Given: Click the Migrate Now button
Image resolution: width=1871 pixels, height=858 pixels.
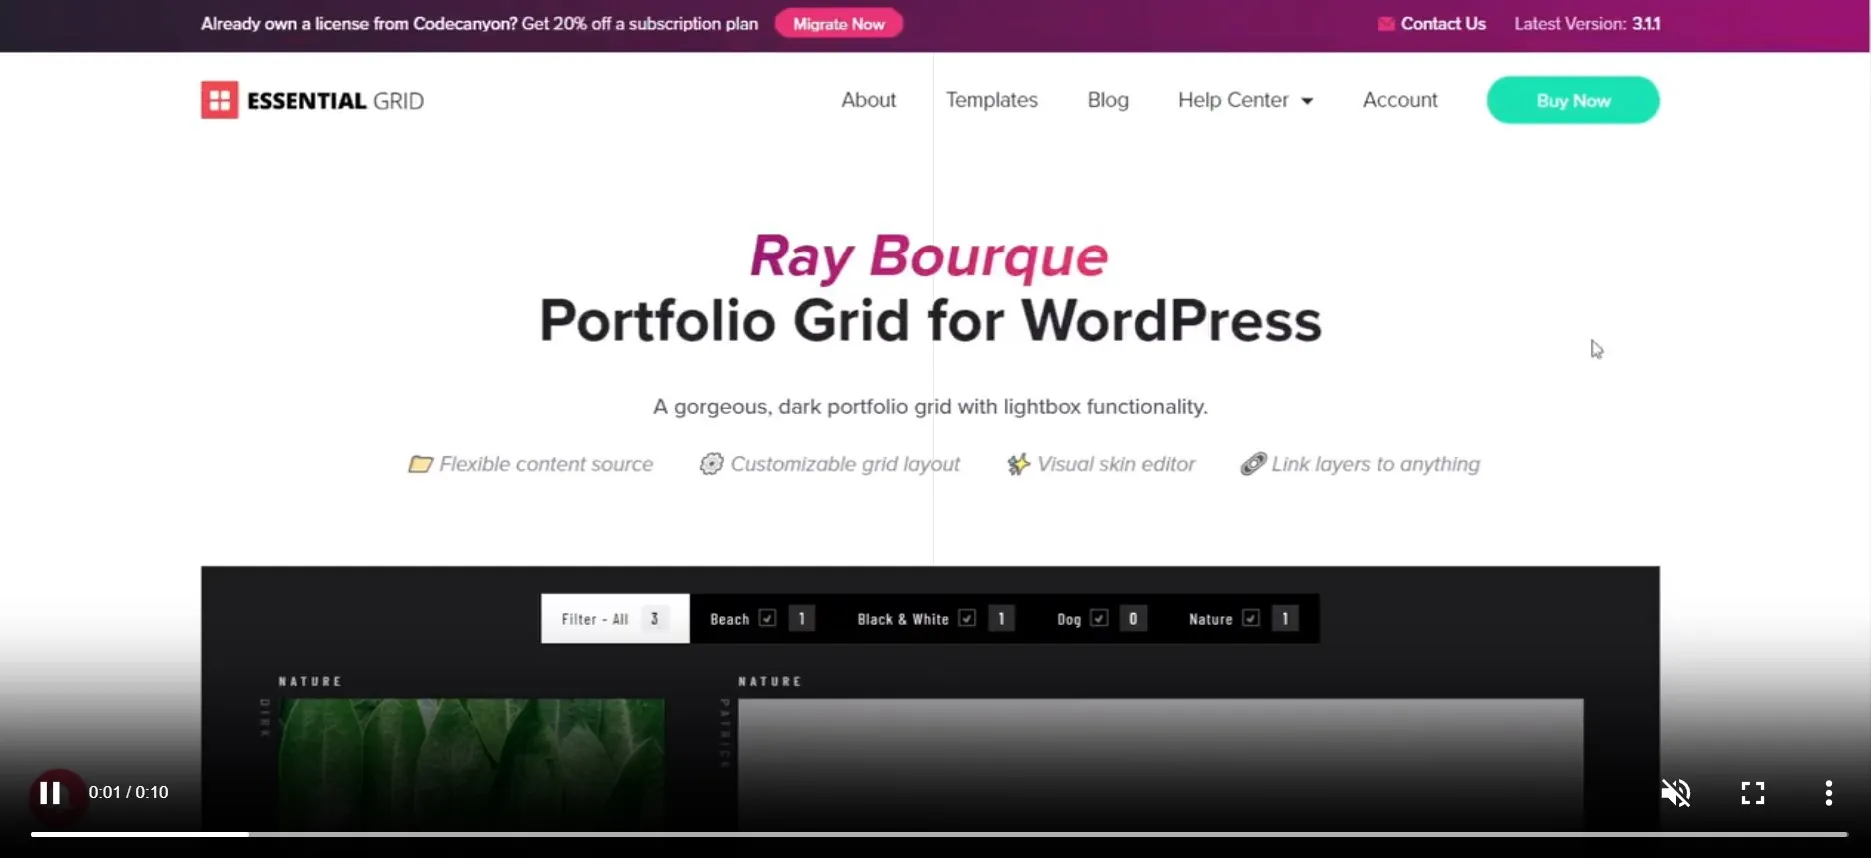Looking at the screenshot, I should [839, 24].
